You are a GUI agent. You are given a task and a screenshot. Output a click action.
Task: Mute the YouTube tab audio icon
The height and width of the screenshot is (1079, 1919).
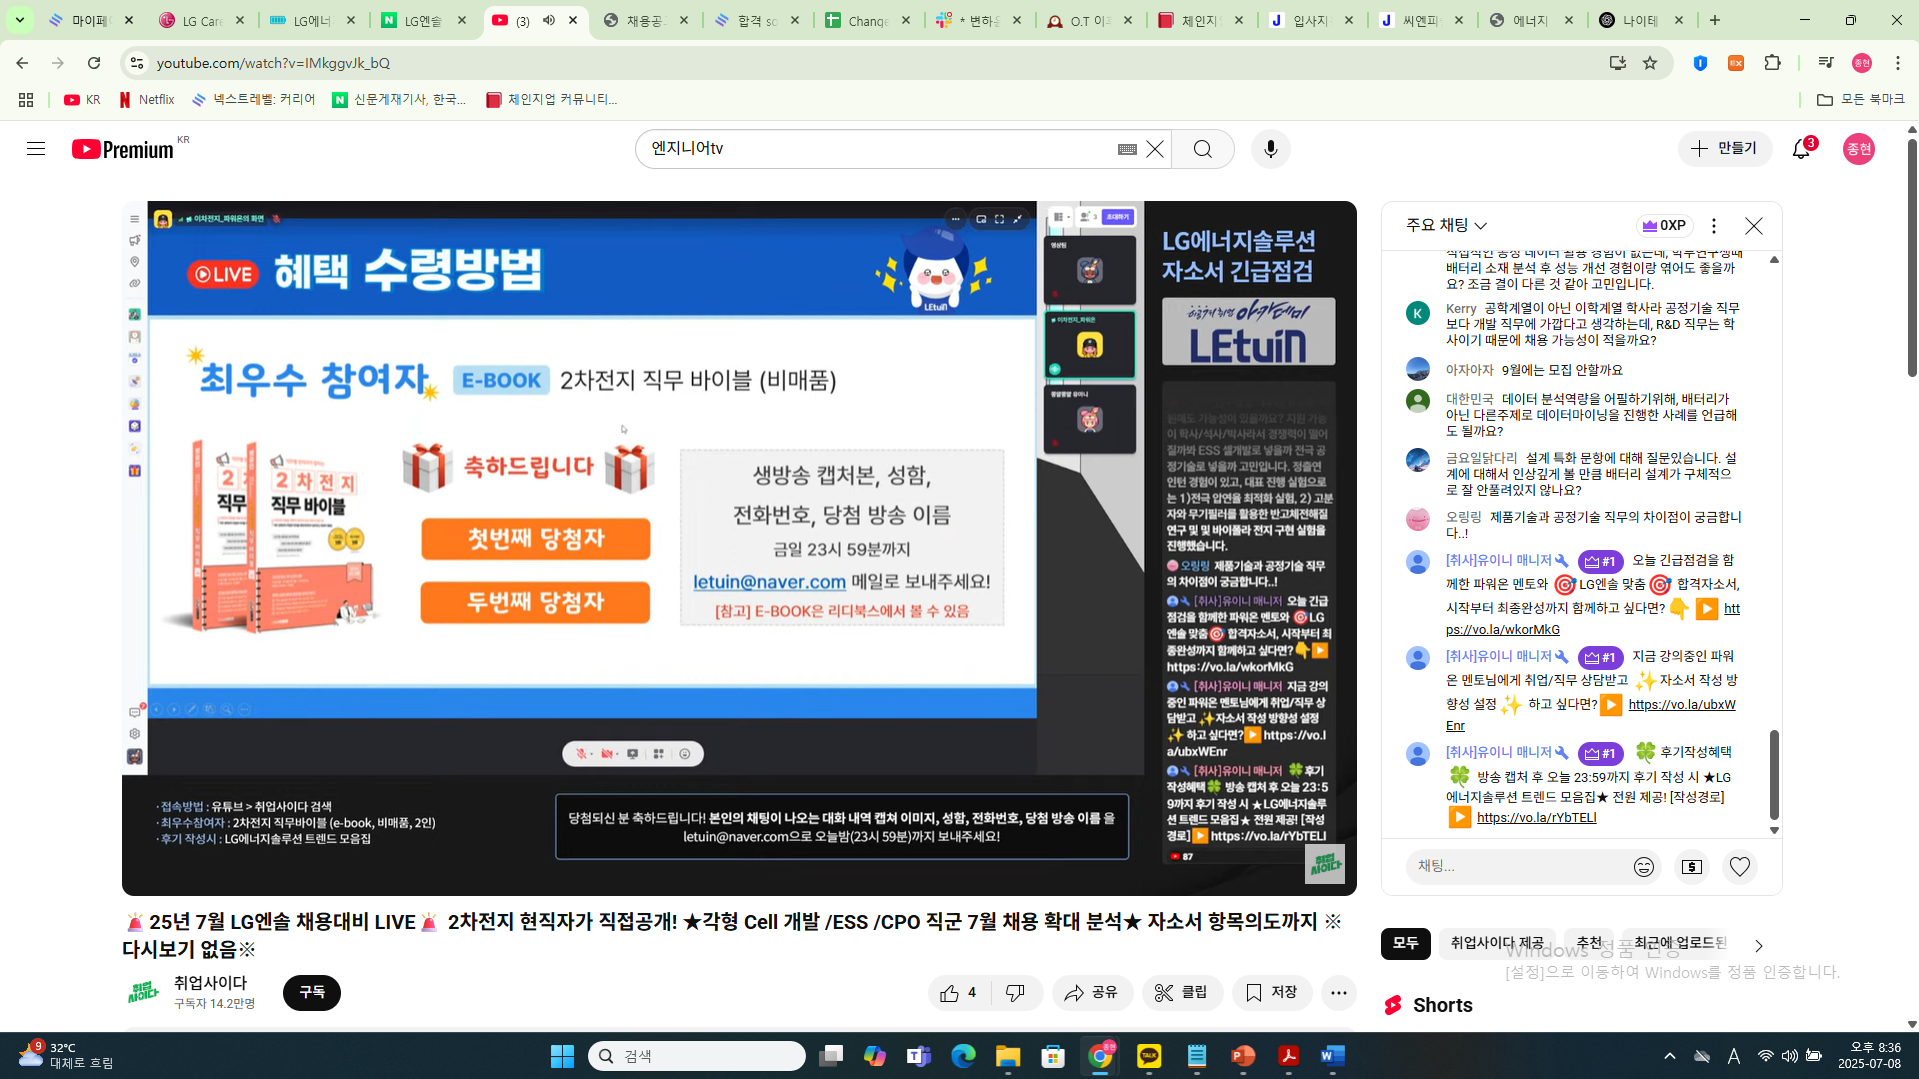point(549,20)
